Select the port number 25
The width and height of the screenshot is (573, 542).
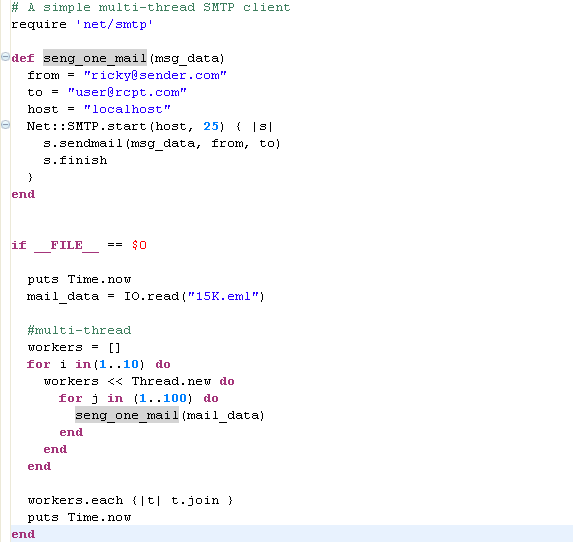point(211,126)
